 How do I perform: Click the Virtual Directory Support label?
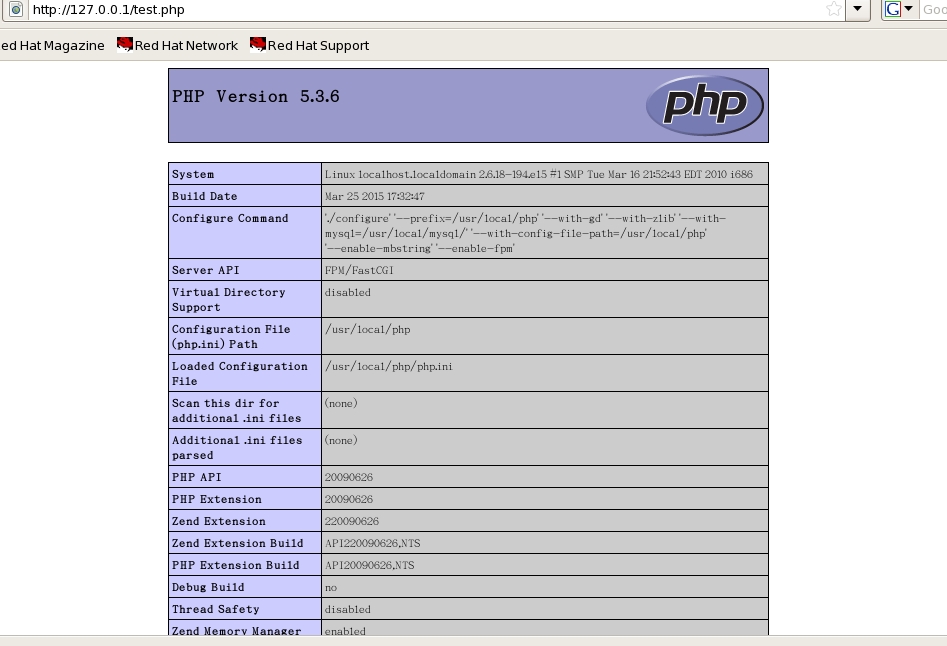pyautogui.click(x=228, y=299)
